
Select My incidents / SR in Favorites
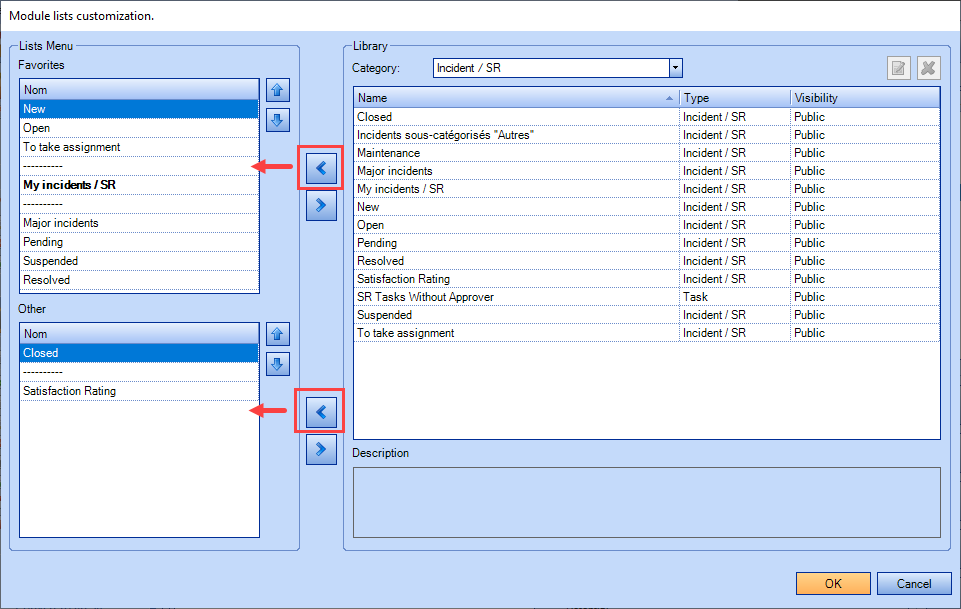pos(69,185)
